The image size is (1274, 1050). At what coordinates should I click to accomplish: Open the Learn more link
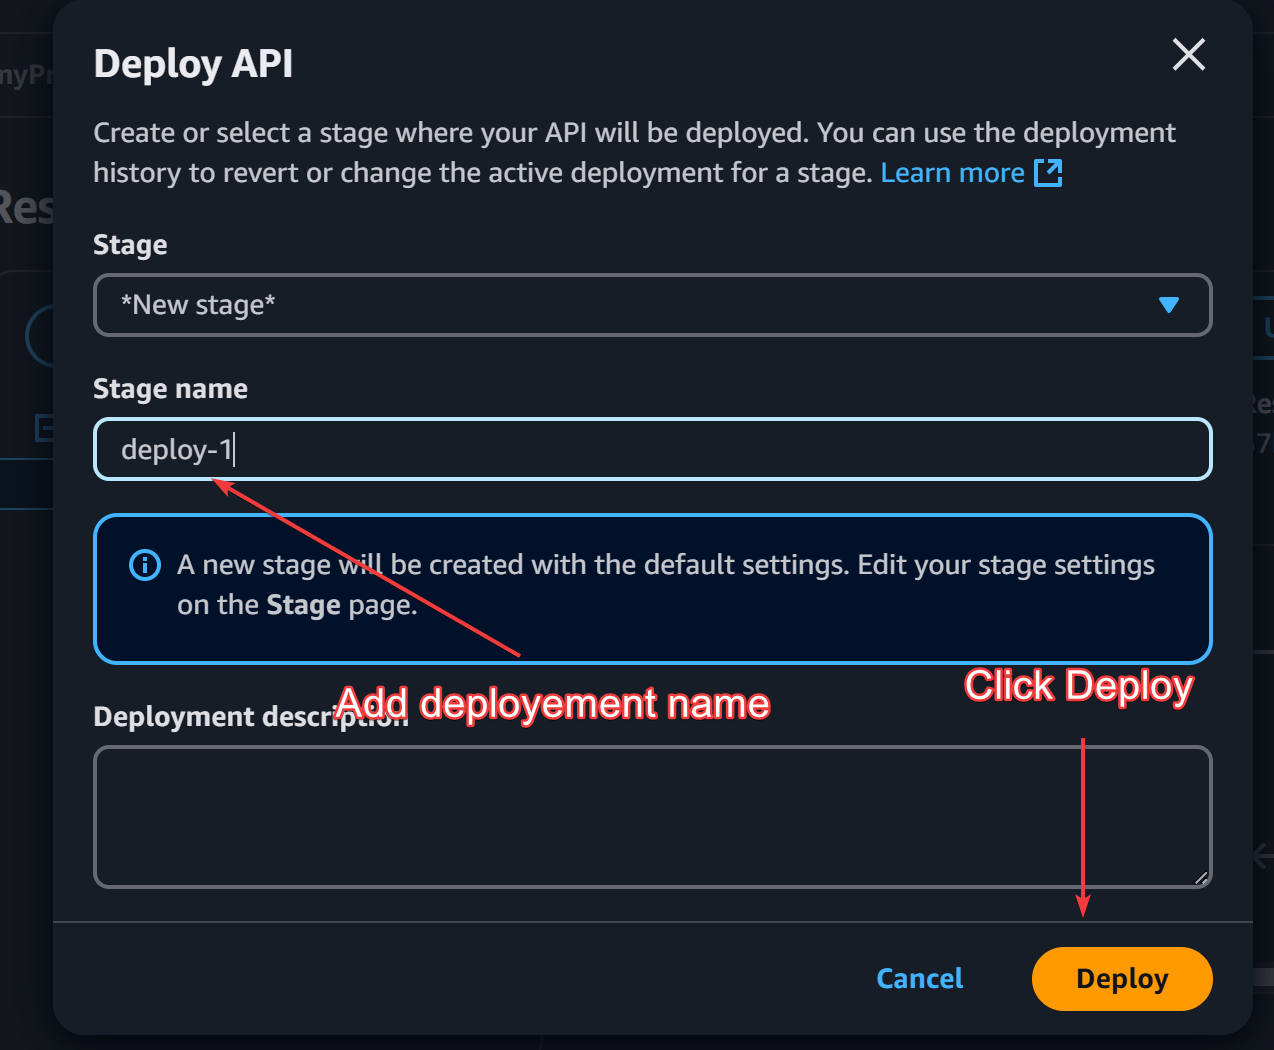tap(951, 173)
